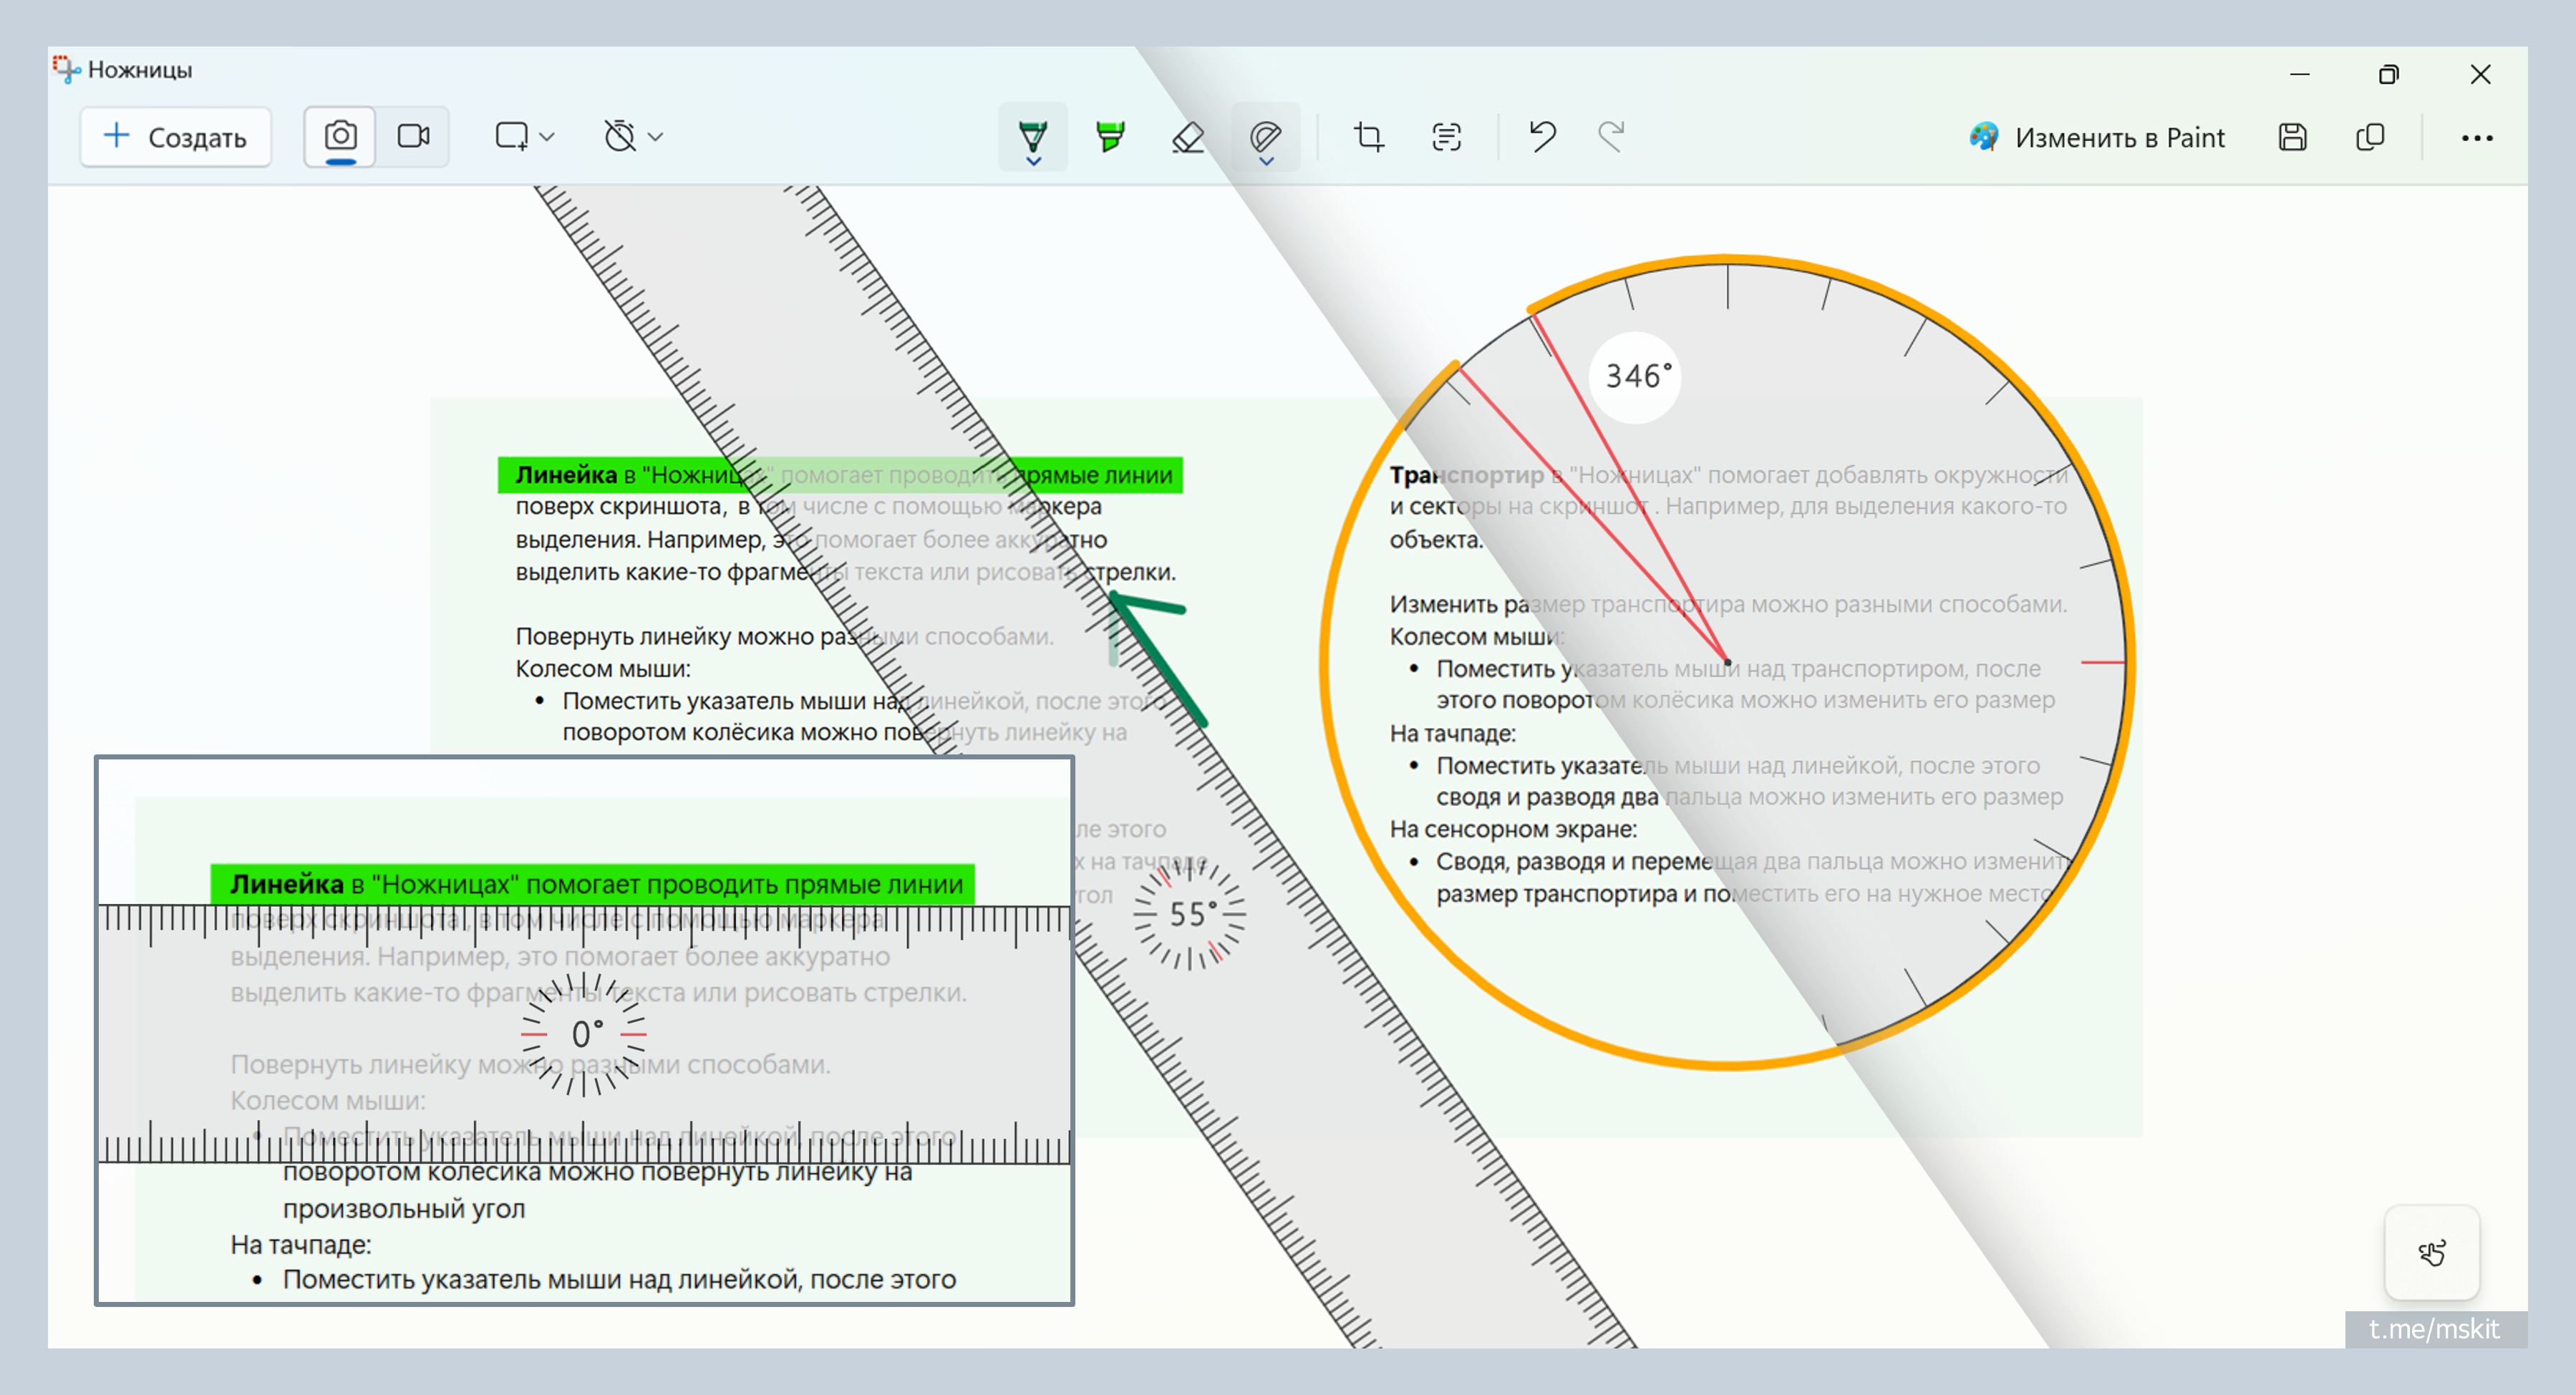
Task: Select the green highlighter tool
Action: (1110, 137)
